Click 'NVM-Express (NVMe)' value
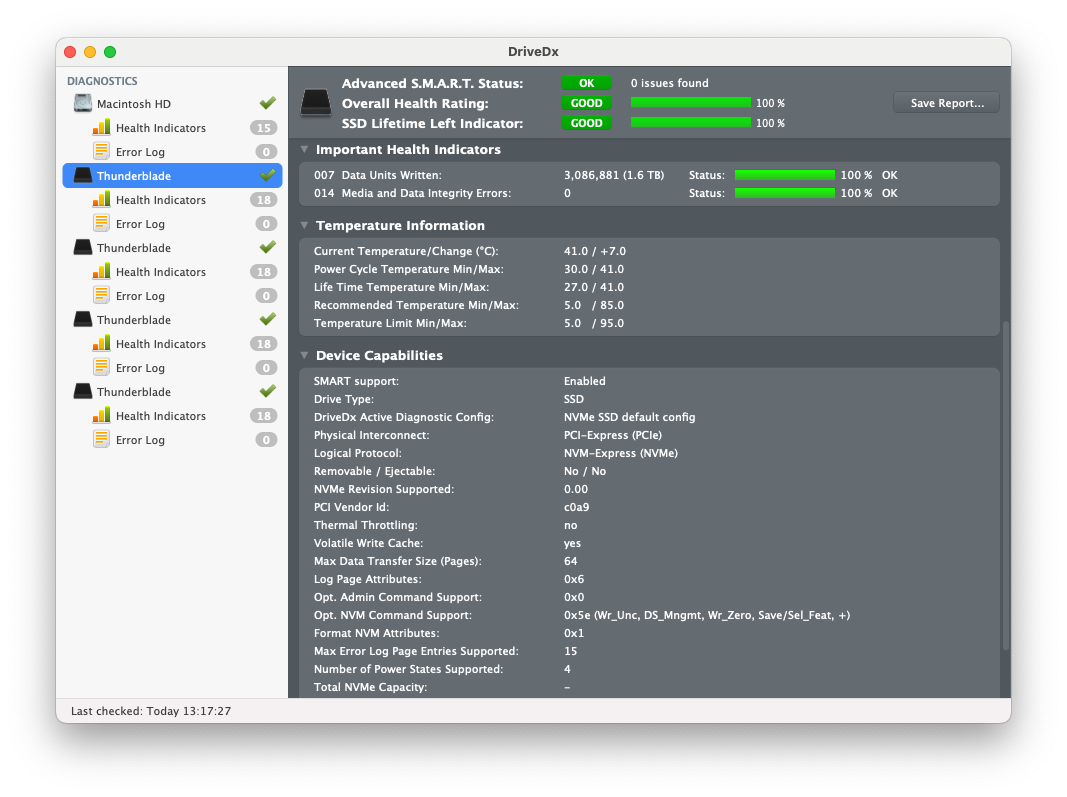Viewport: 1067px width, 797px height. tap(621, 453)
